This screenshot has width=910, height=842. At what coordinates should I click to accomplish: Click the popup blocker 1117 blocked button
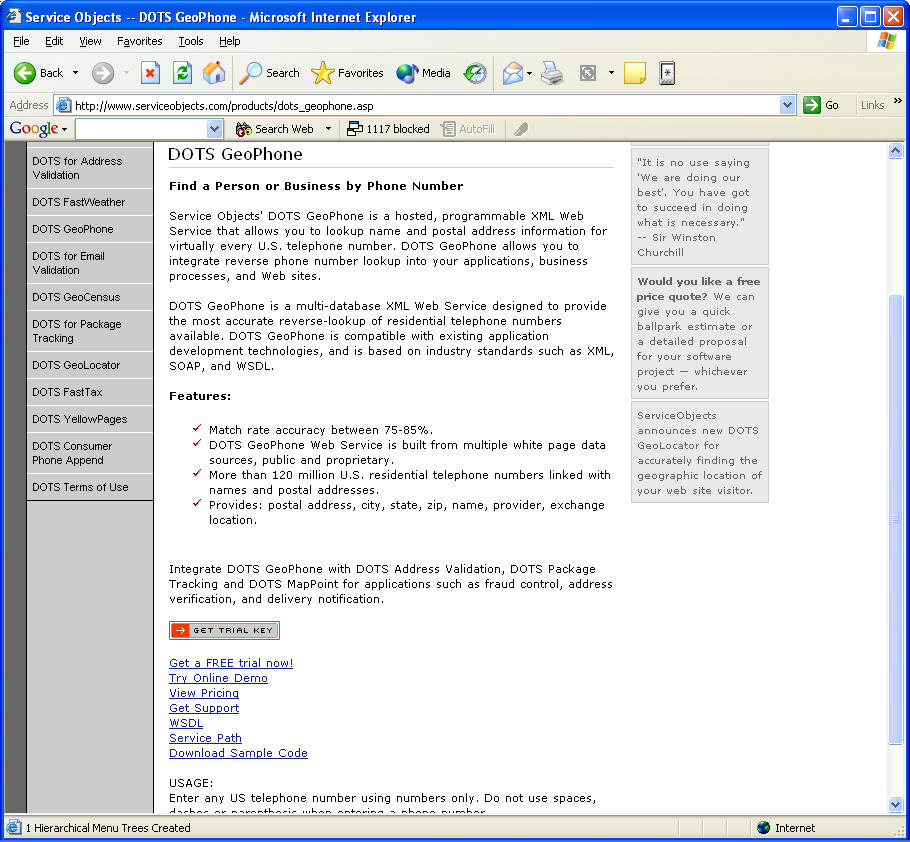pyautogui.click(x=388, y=129)
